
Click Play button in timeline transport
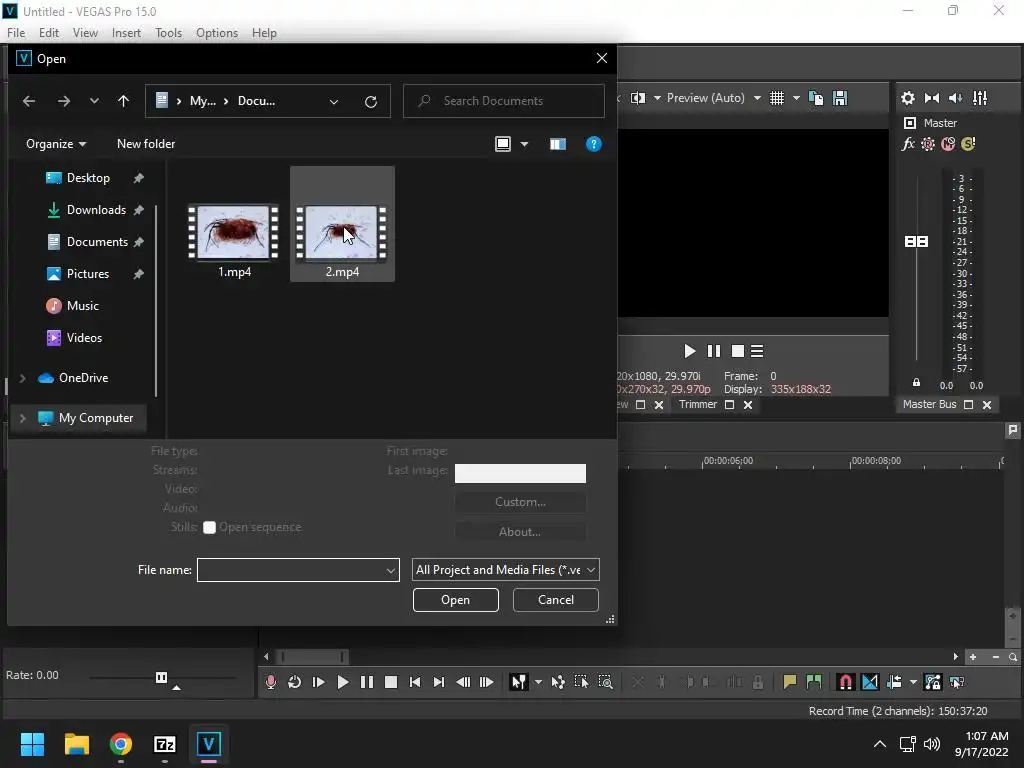pos(342,682)
